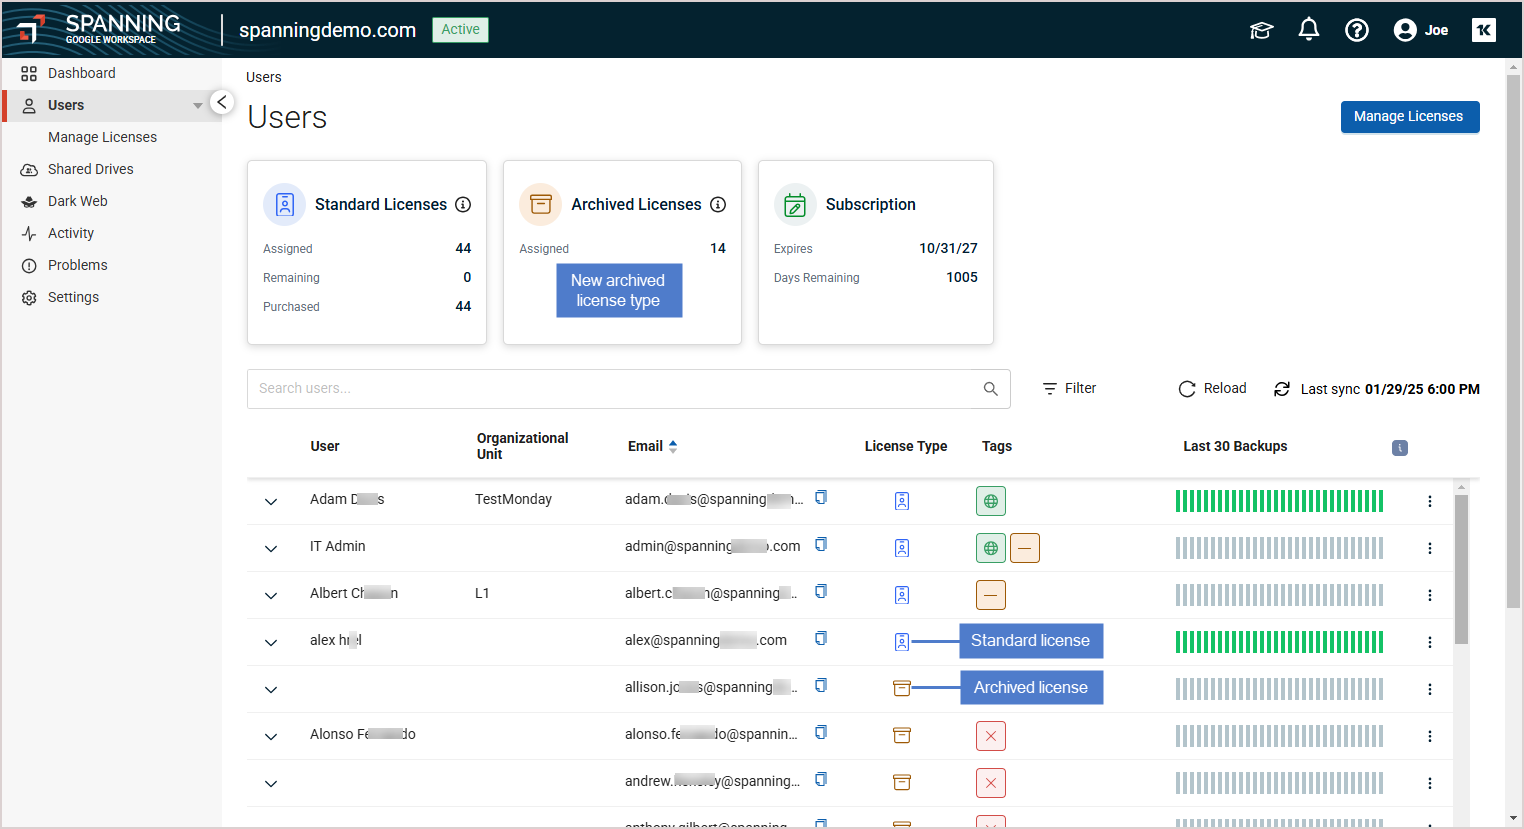Click the Active status badge
Screen dimensions: 1524x829
[460, 30]
